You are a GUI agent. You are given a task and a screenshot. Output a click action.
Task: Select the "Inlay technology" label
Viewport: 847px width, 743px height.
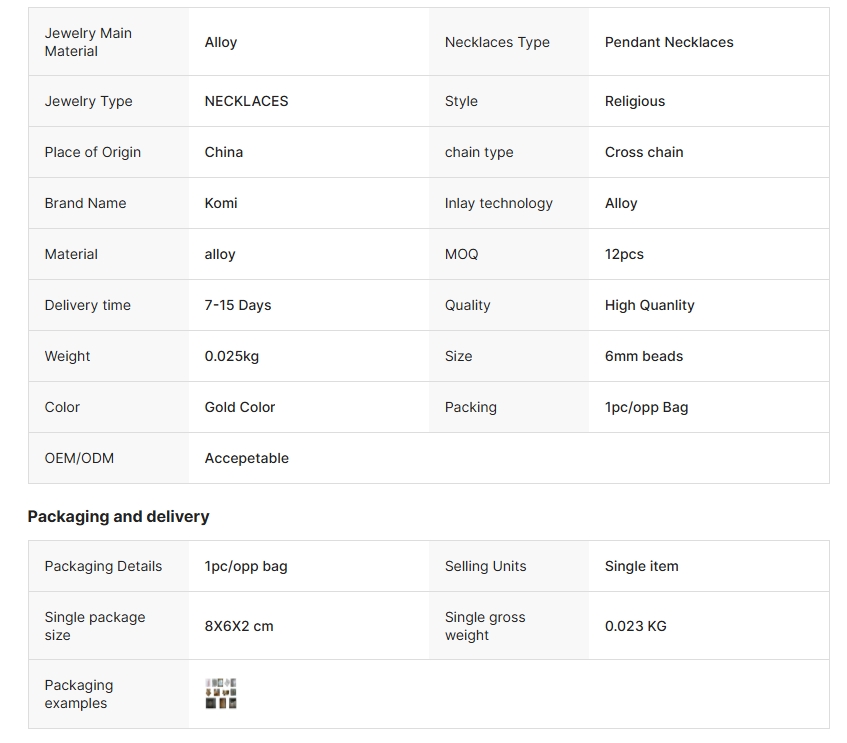(x=499, y=203)
